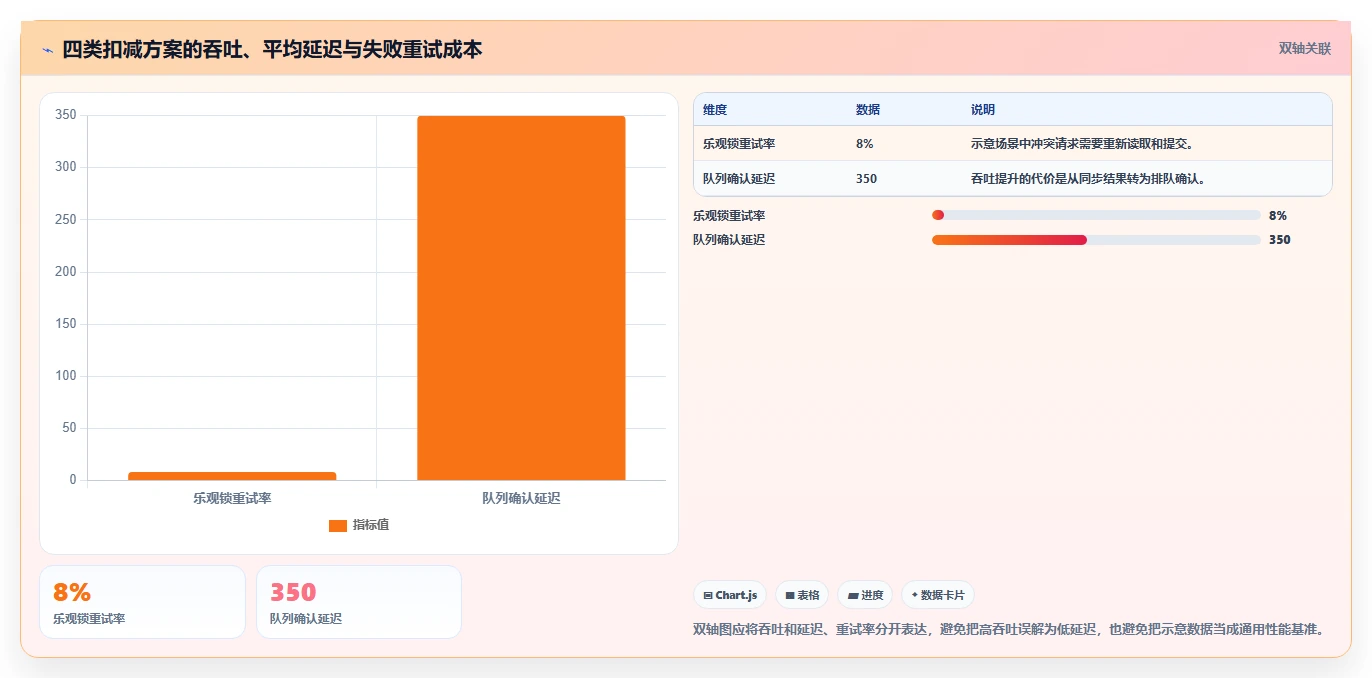Click the sparkle icon in 数据卡片 chip
The image size is (1372, 678).
point(914,595)
